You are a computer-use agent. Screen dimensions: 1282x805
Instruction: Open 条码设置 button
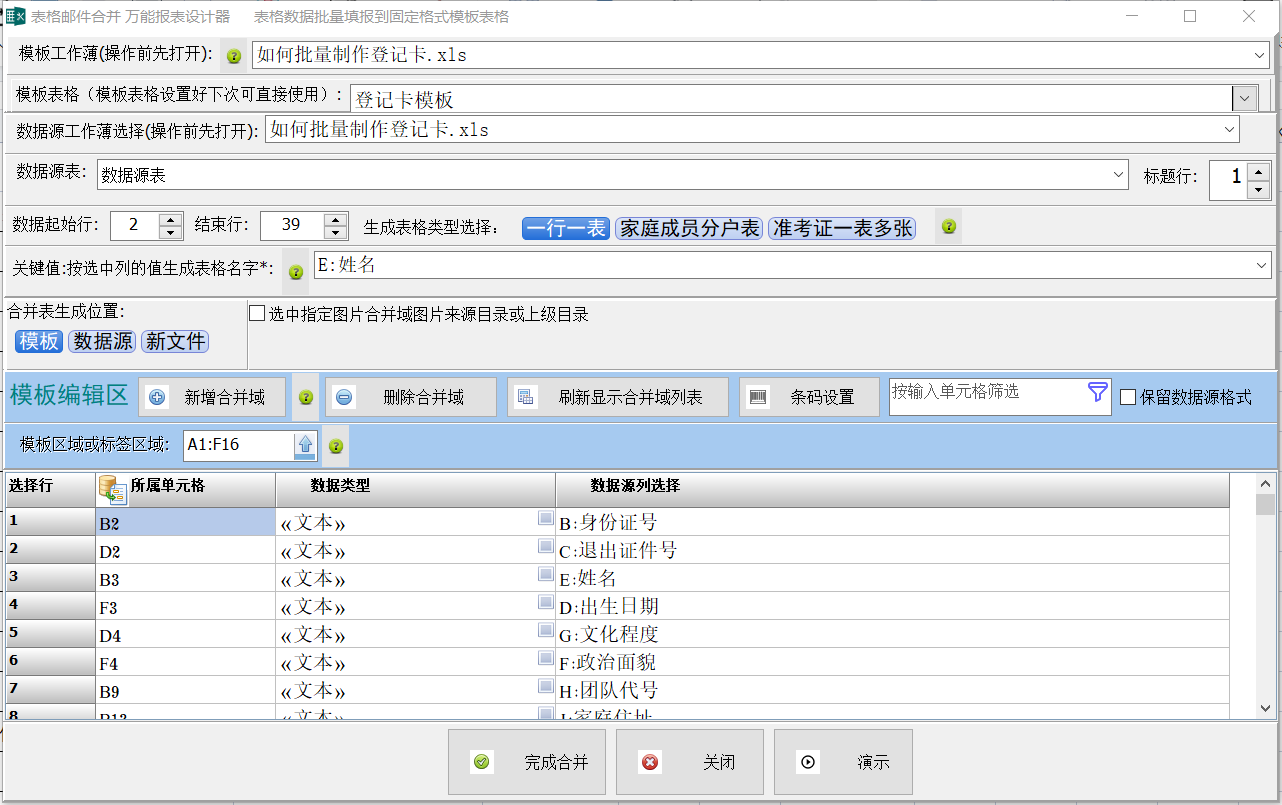(809, 397)
